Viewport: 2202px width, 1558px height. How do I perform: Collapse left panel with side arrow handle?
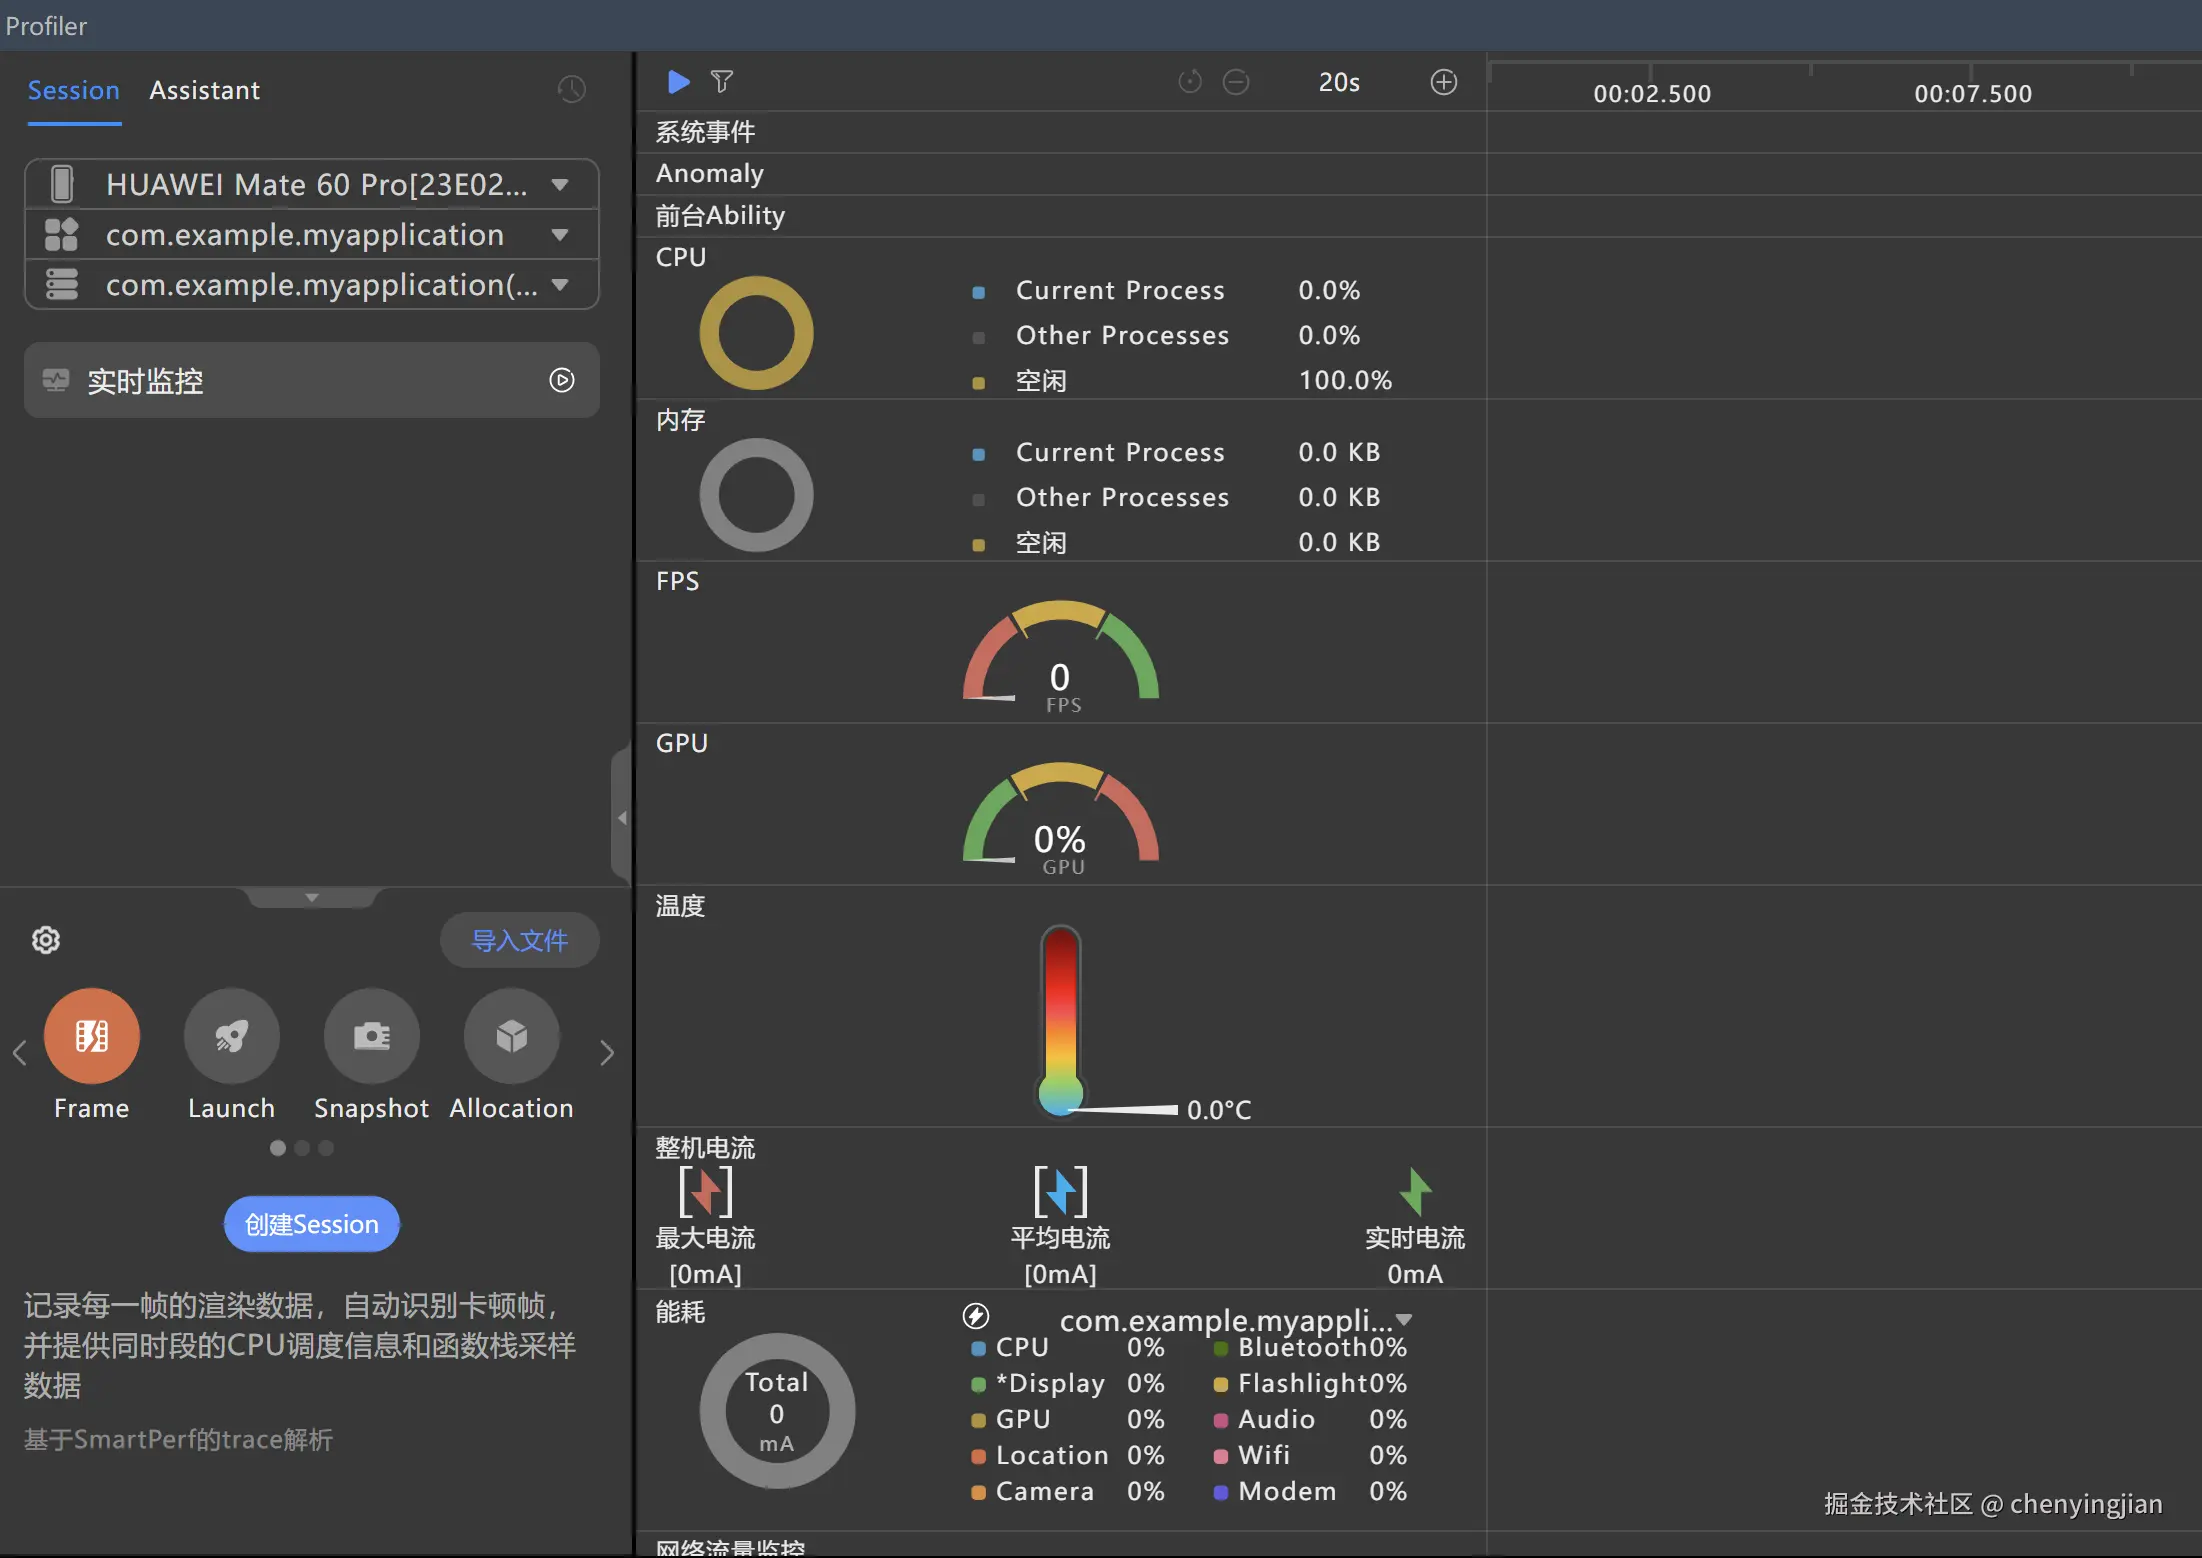622,818
